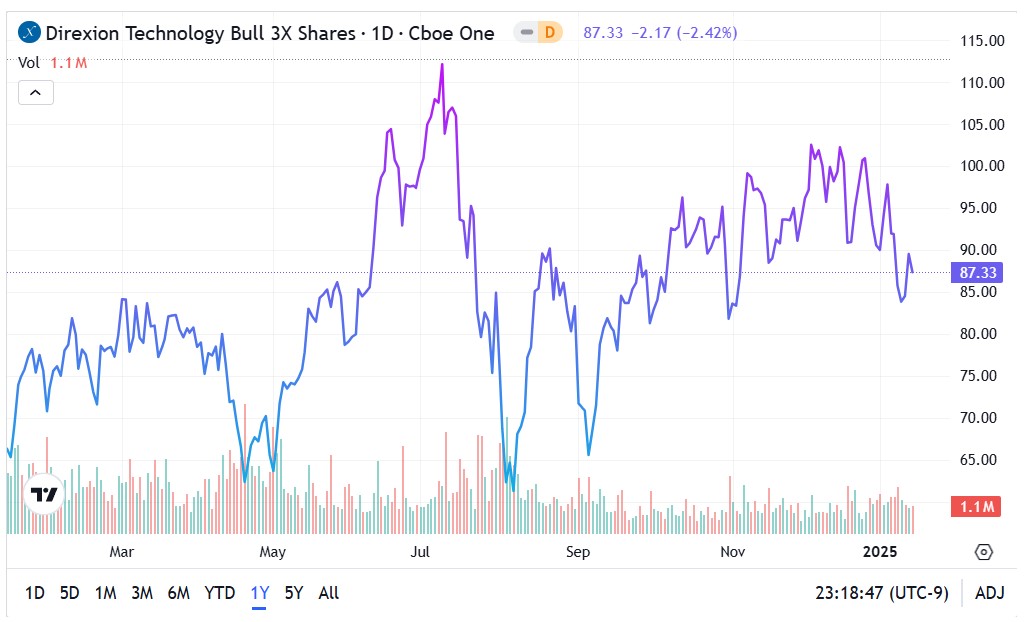Select the 1M range button
Viewport: 1030px width, 622px height.
coord(104,593)
